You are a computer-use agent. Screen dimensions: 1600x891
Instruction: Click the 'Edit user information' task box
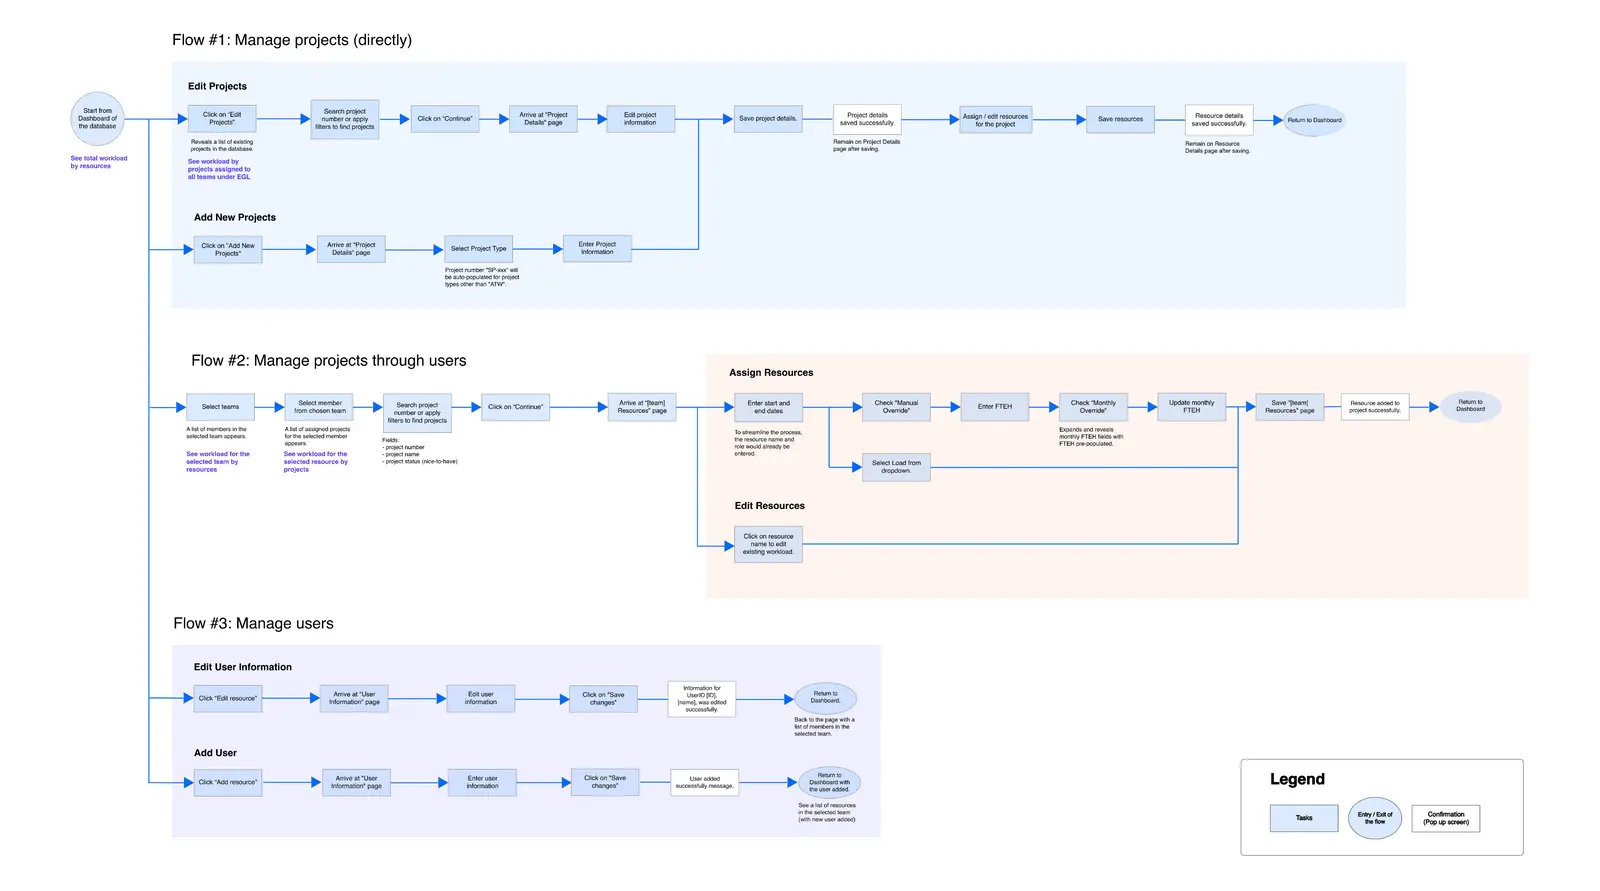pyautogui.click(x=481, y=698)
